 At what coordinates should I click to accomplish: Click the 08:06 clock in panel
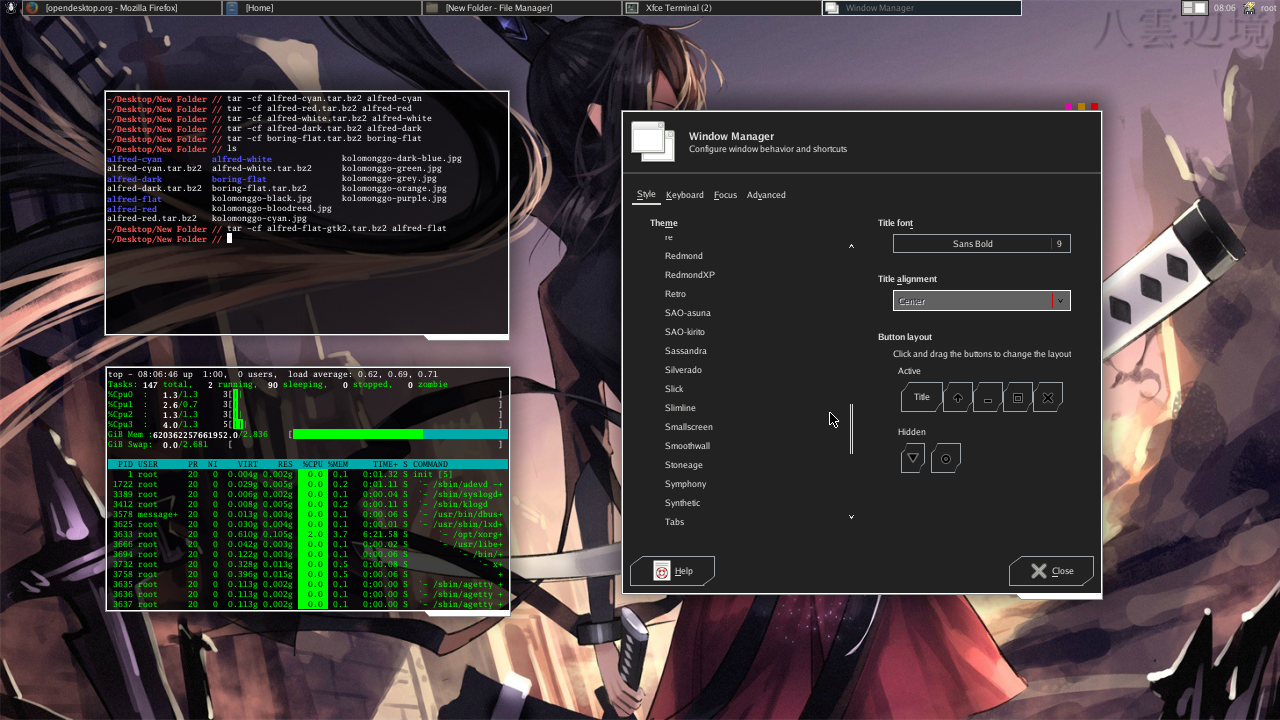tap(1224, 8)
